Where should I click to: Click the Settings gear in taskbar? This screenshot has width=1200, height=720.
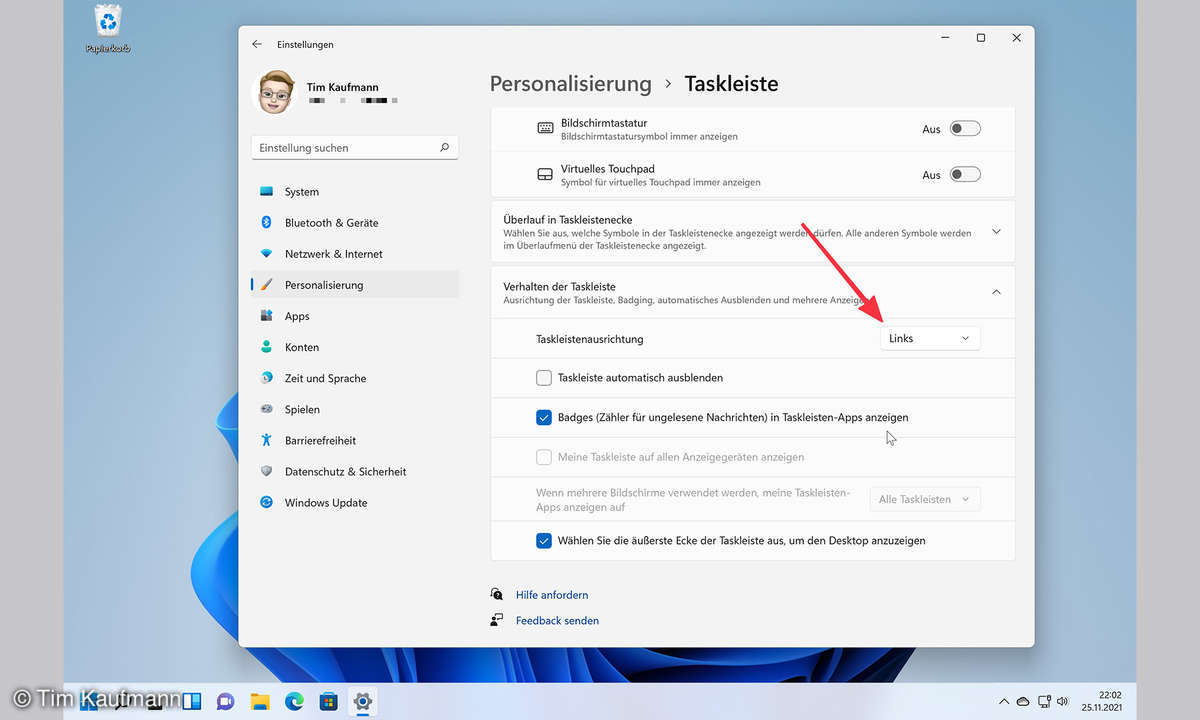click(x=362, y=701)
